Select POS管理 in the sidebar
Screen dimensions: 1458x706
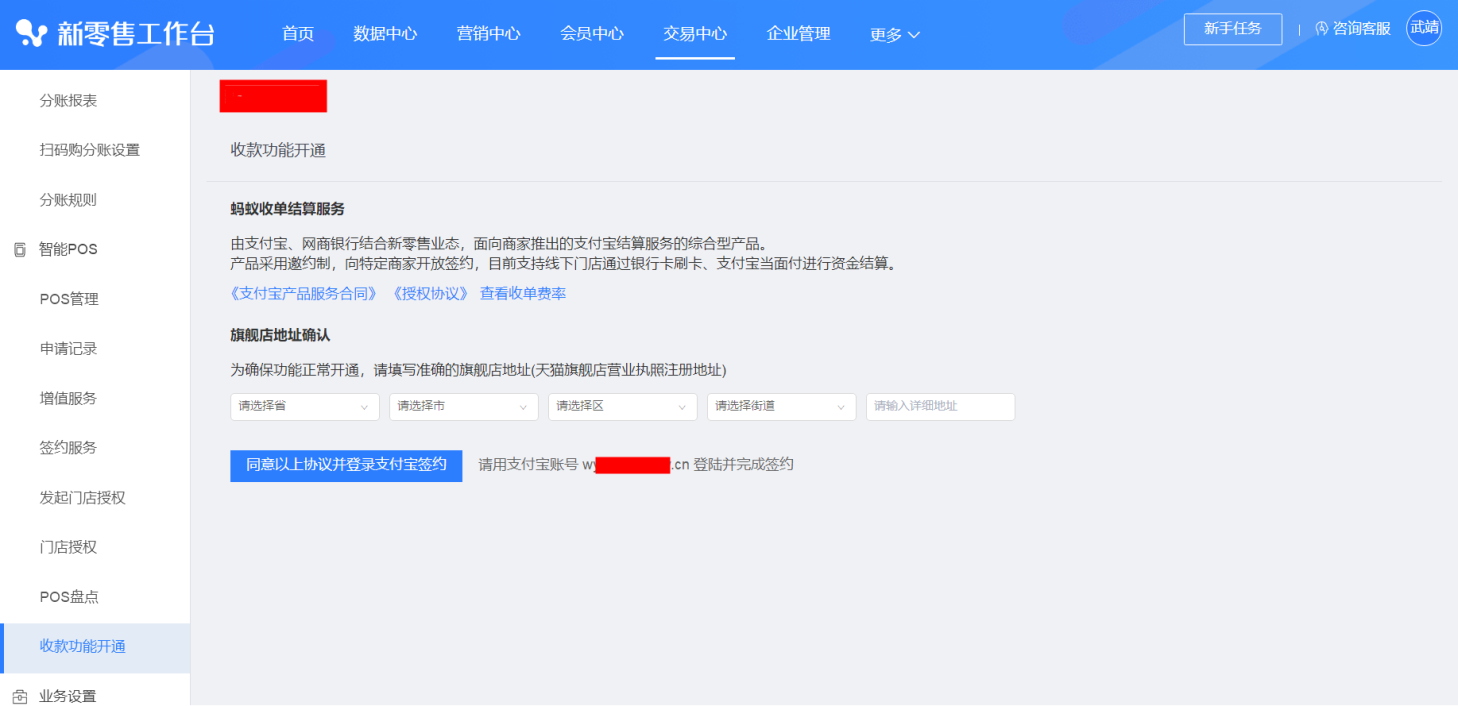point(69,299)
